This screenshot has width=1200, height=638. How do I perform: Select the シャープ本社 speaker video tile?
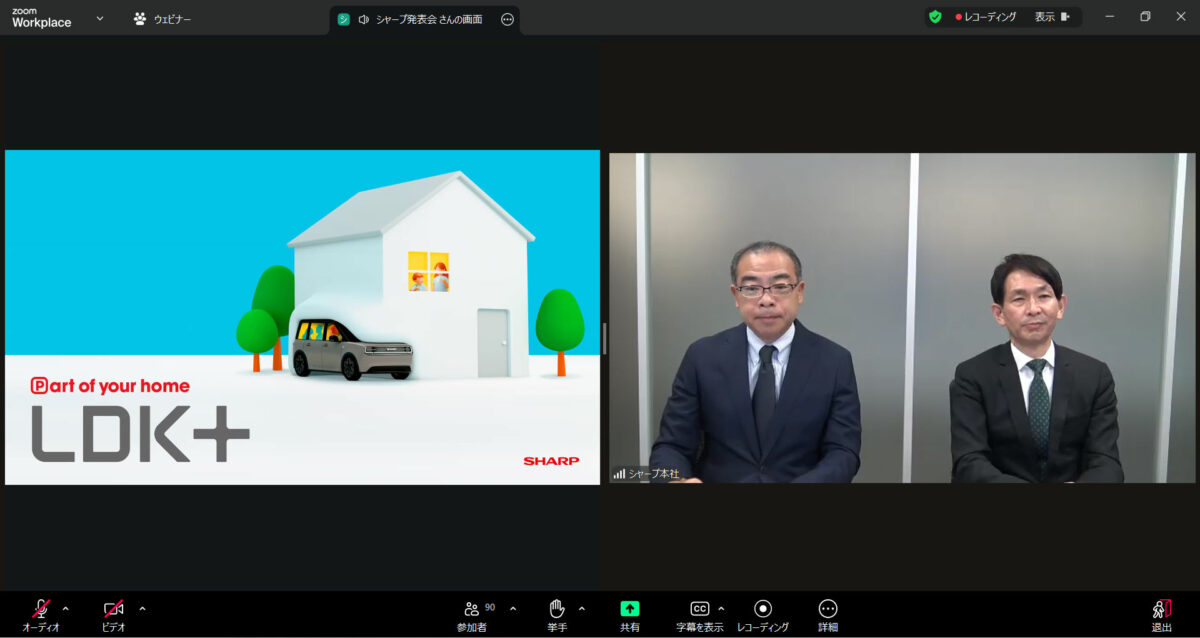[x=902, y=318]
